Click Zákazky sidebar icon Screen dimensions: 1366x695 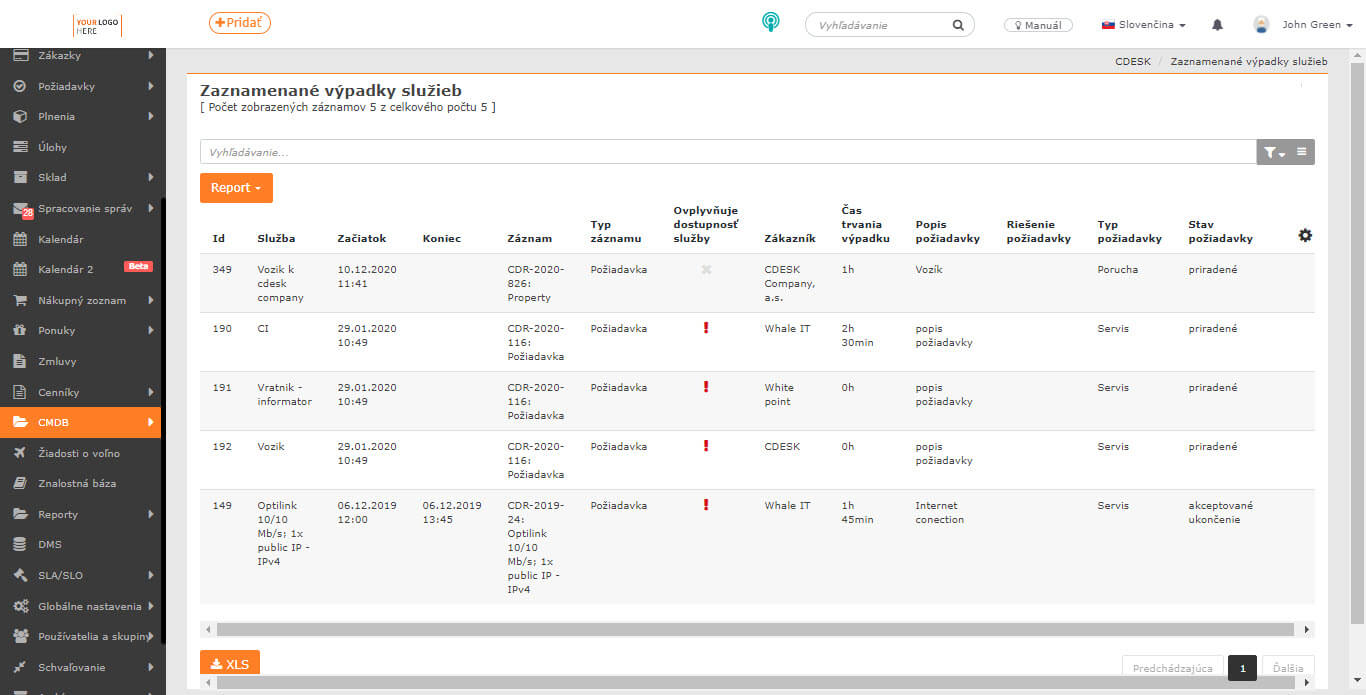20,55
